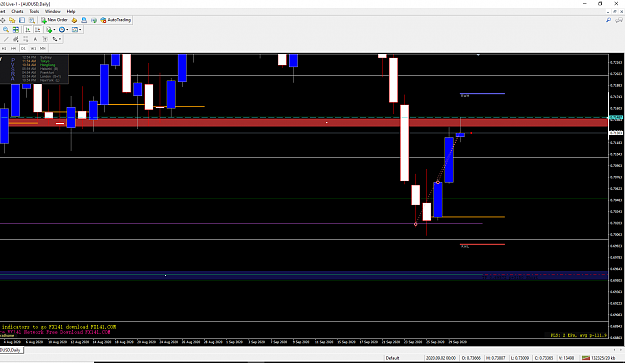Viewport: 625px width, 363px height.
Task: Open the MetaEditor gold book icon
Action: coord(74,20)
